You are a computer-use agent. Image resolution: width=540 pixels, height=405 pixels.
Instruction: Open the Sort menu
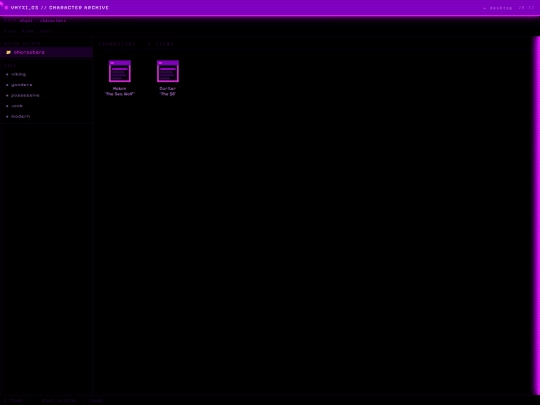coord(45,31)
